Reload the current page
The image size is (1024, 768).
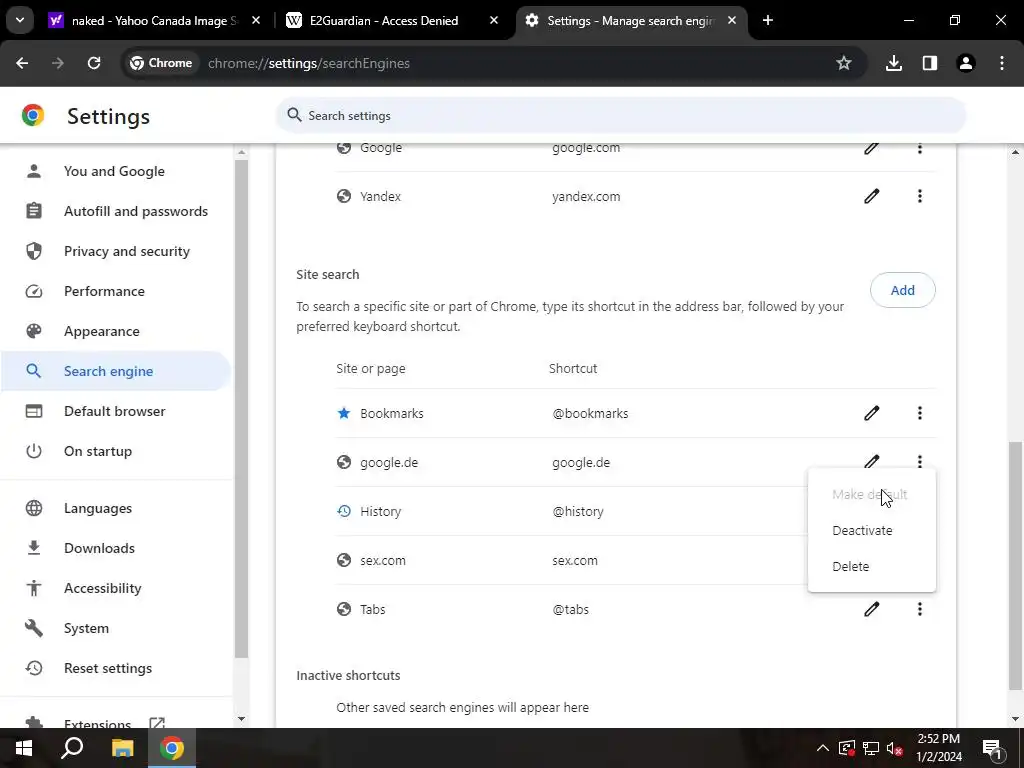click(x=94, y=63)
